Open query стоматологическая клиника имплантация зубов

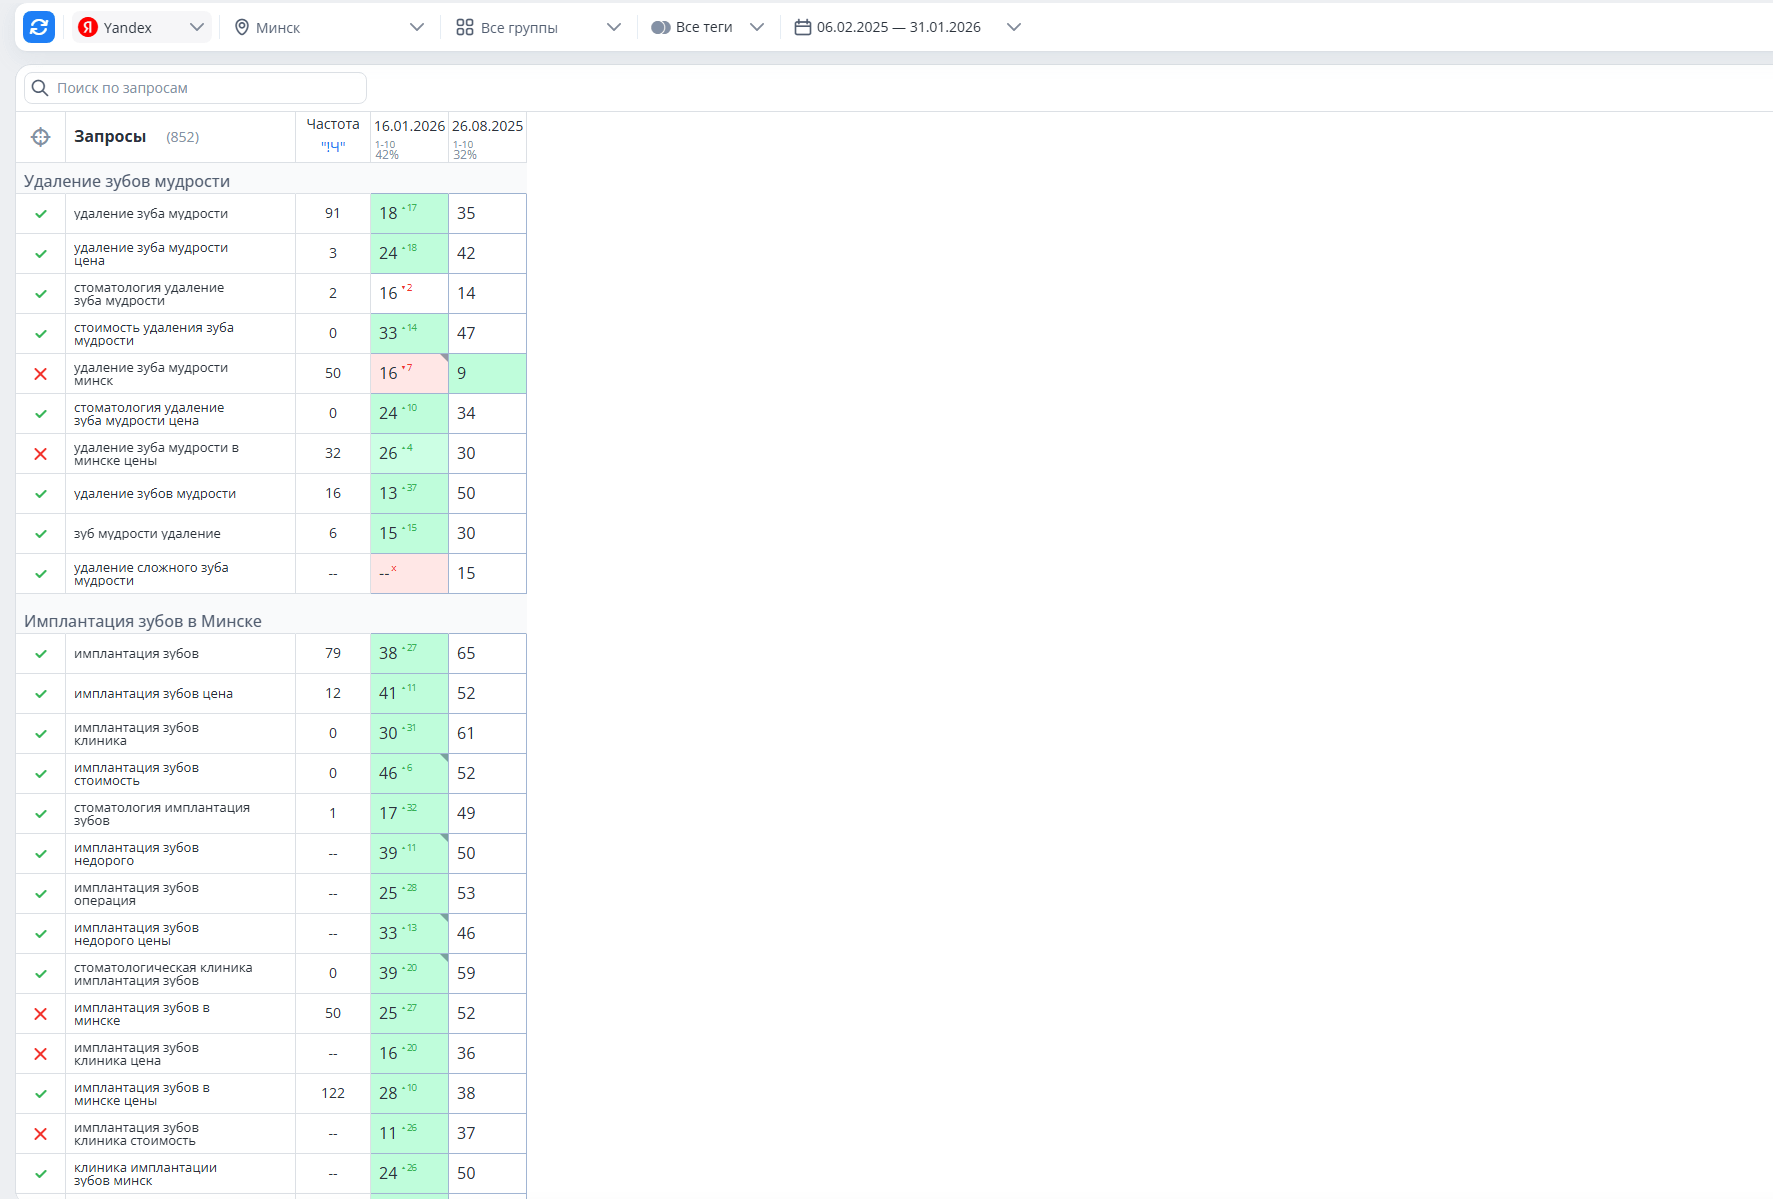(163, 974)
